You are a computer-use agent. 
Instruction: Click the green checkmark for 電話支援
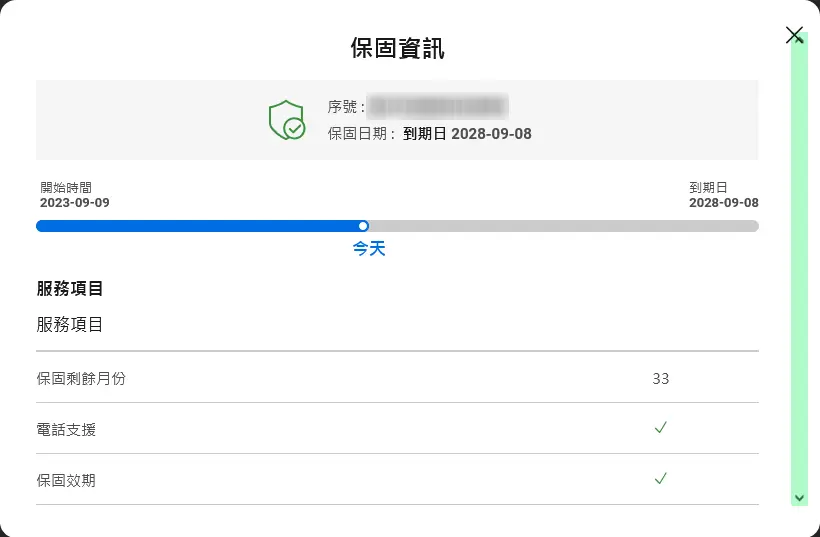pos(660,428)
